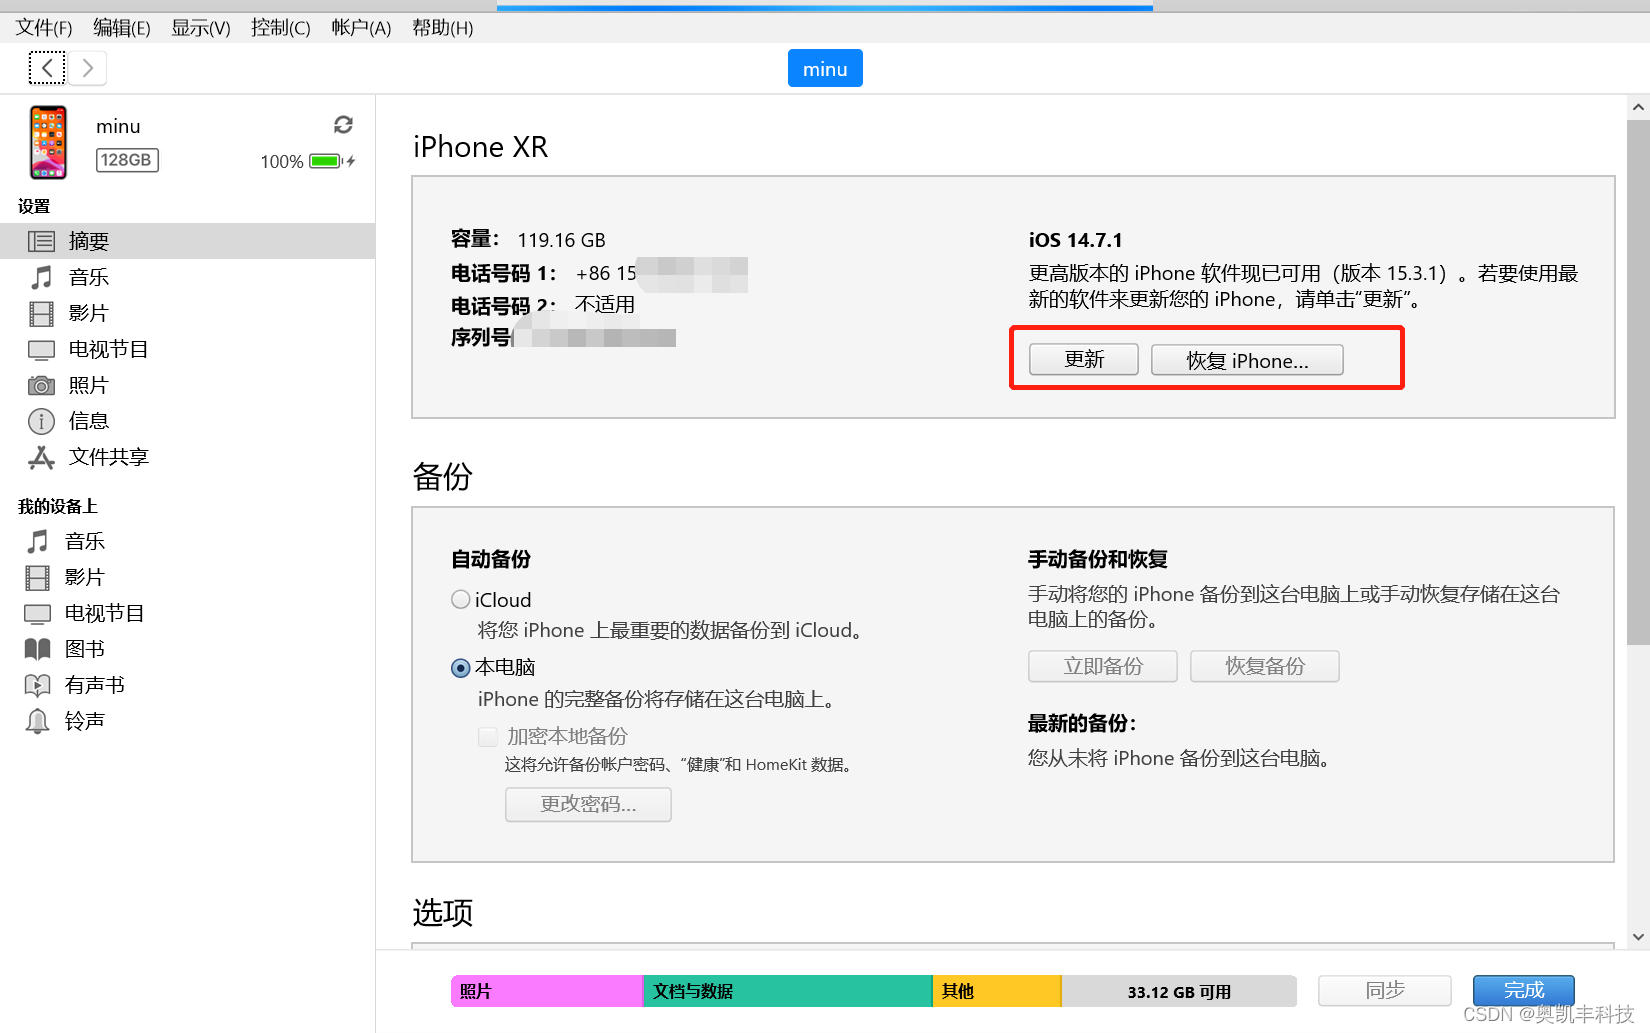The image size is (1650, 1033).
Task: Select 影片 under 设置
Action: pyautogui.click(x=88, y=313)
